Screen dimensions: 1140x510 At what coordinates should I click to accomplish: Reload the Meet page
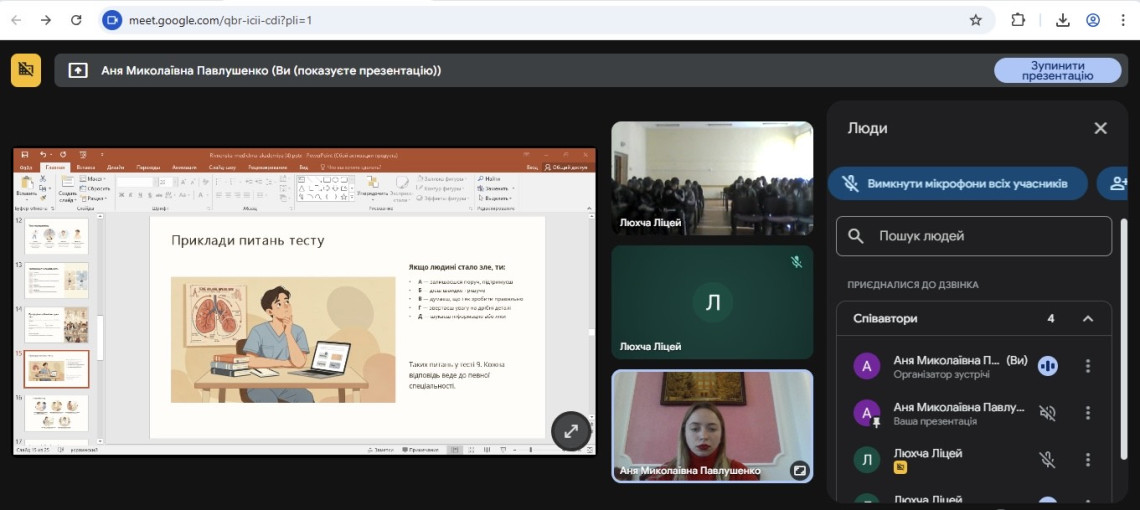tap(77, 20)
